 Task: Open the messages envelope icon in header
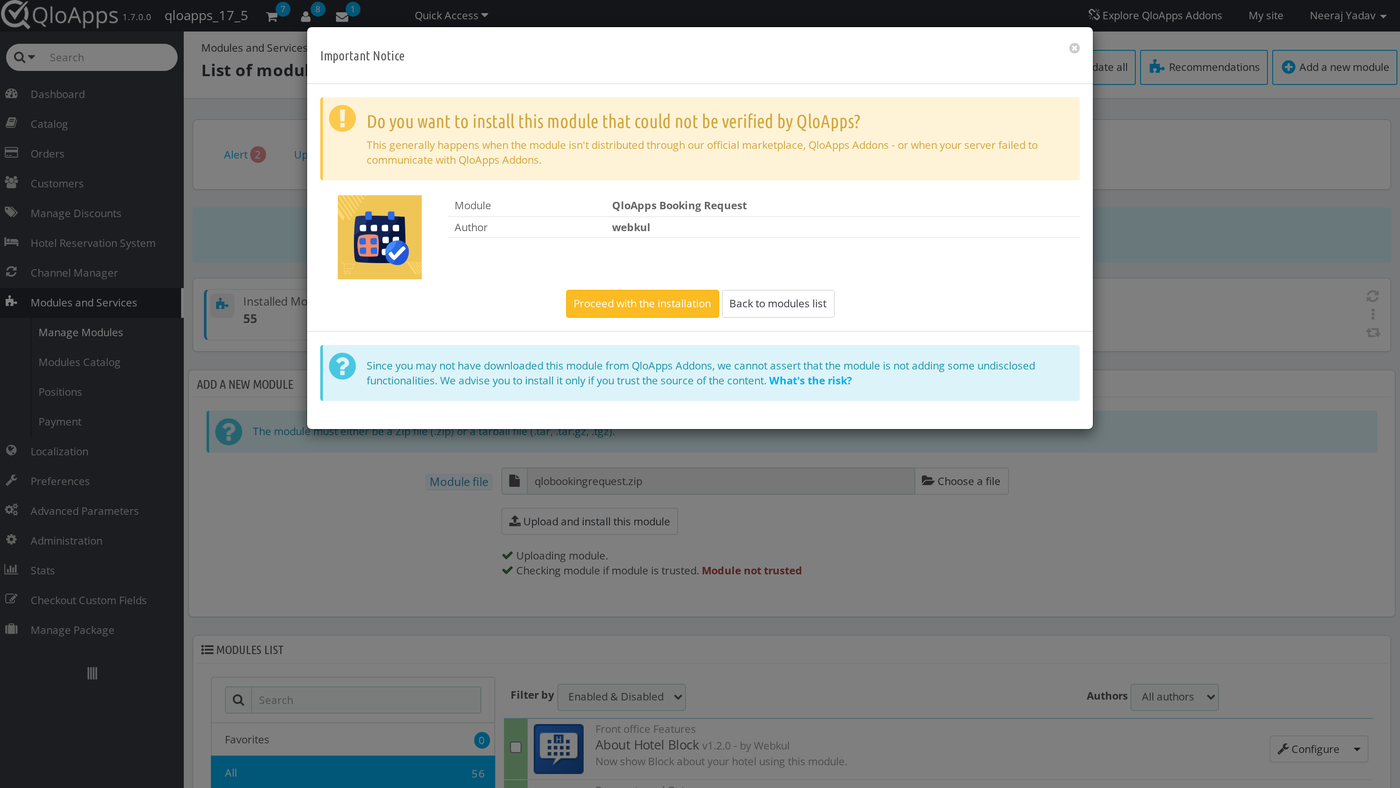(342, 16)
